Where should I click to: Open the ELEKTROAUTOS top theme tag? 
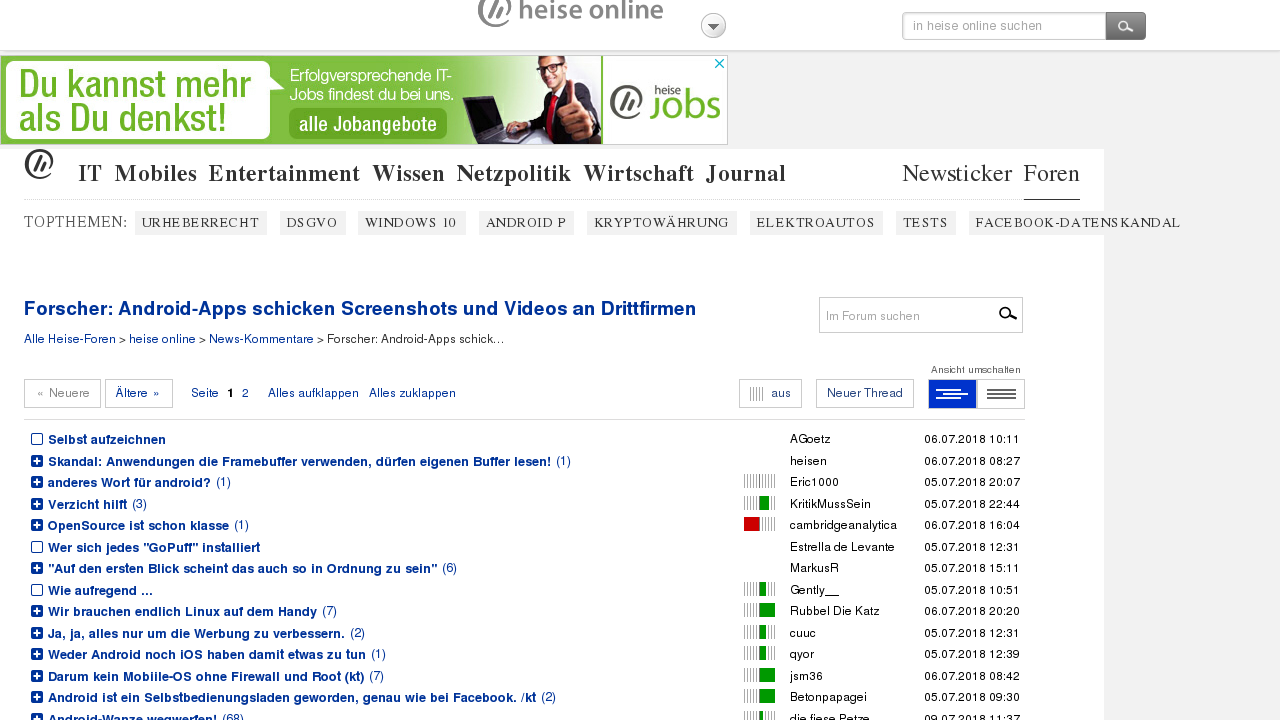click(816, 223)
